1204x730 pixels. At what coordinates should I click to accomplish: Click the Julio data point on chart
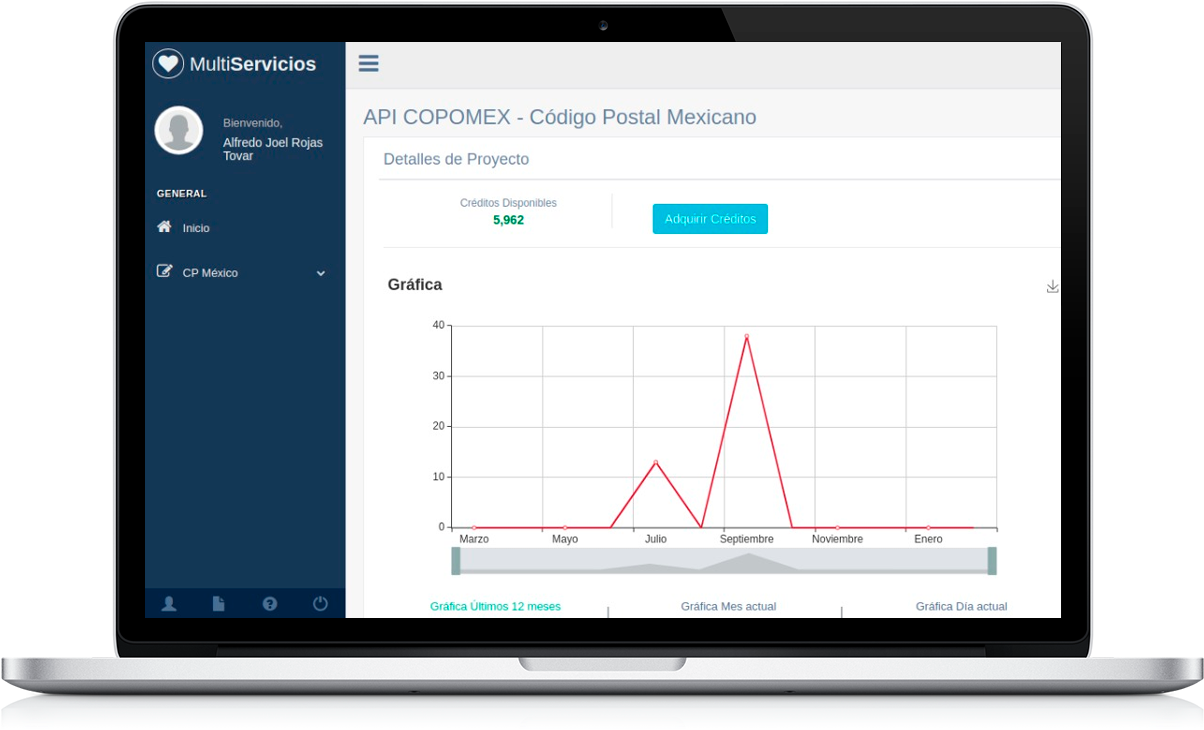(655, 462)
